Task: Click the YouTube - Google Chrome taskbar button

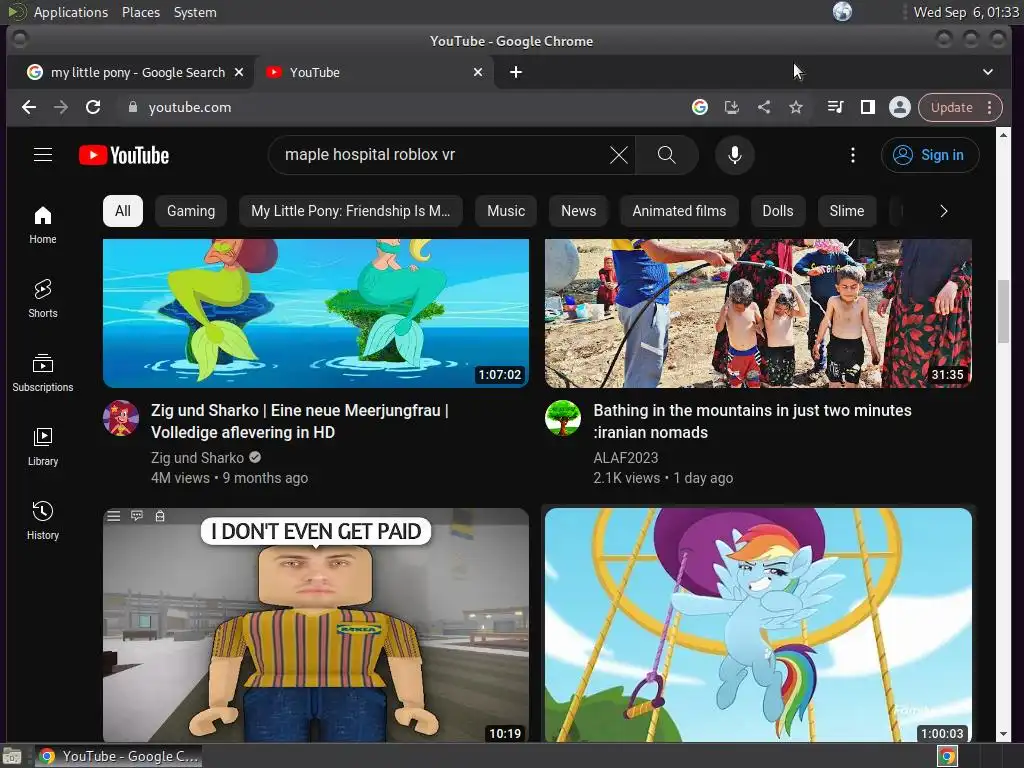Action: 118,756
